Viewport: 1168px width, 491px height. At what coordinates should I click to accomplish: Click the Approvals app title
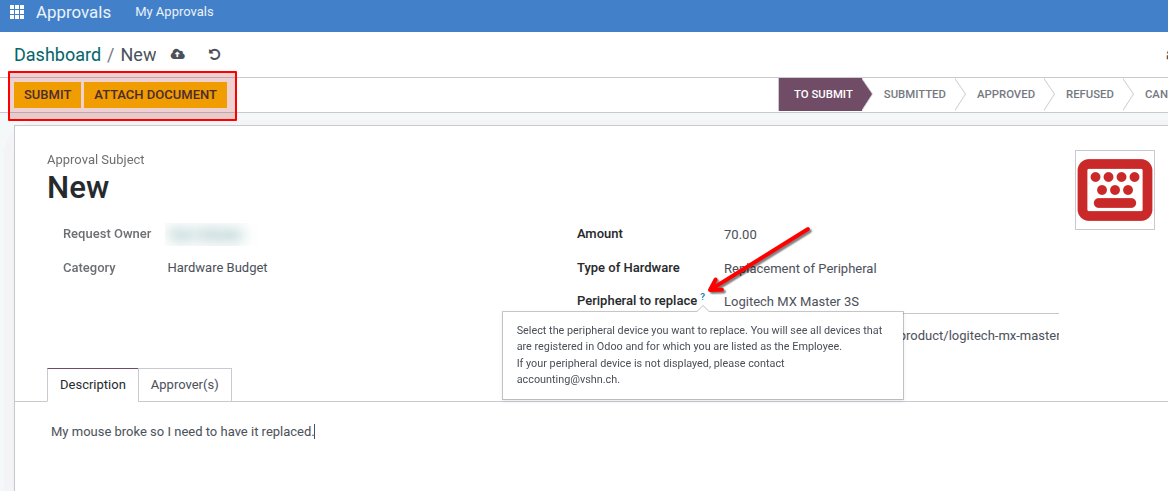point(74,13)
